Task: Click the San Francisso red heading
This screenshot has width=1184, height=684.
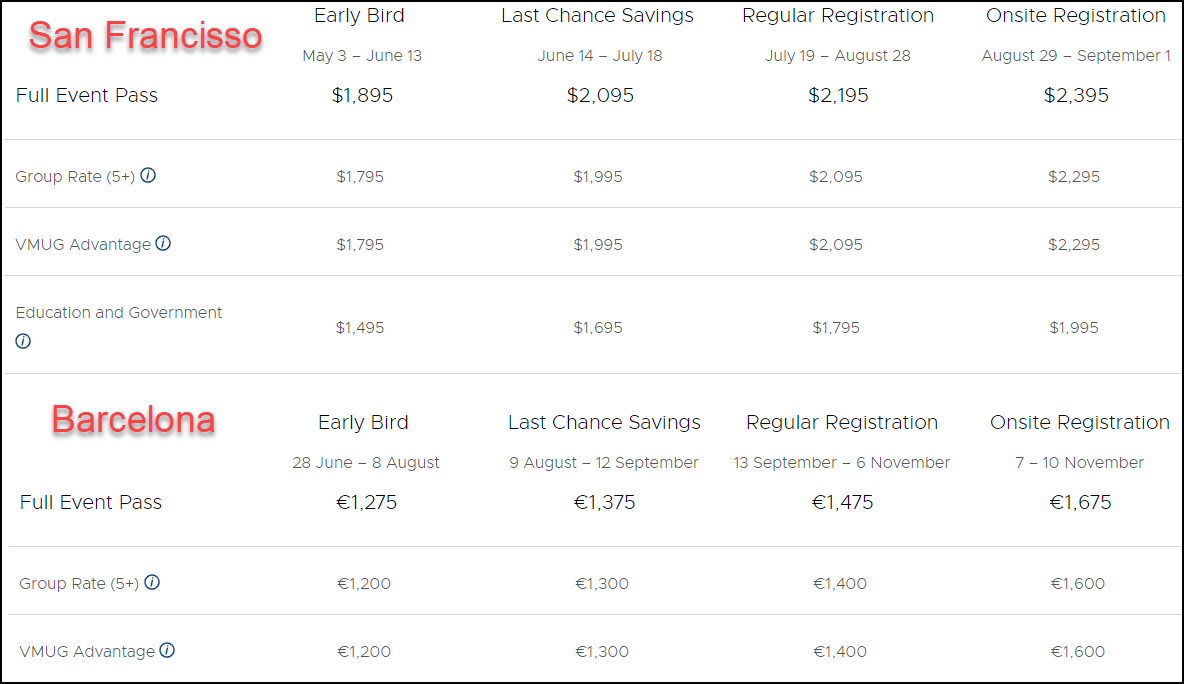Action: click(x=146, y=35)
